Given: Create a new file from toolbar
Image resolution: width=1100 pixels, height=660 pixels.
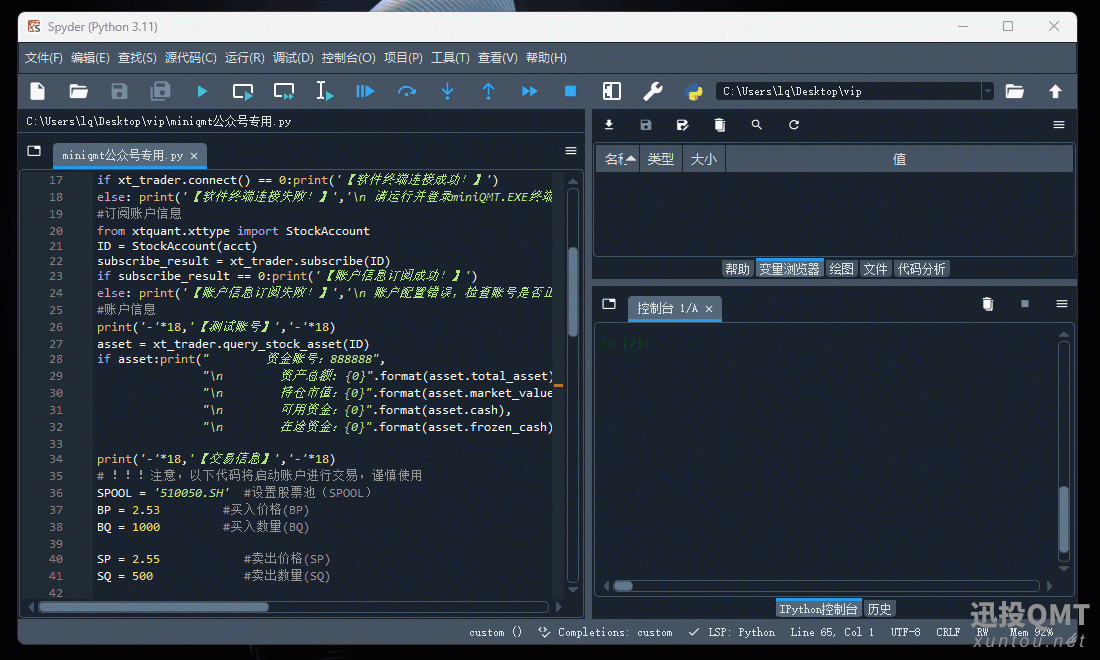Looking at the screenshot, I should (38, 91).
